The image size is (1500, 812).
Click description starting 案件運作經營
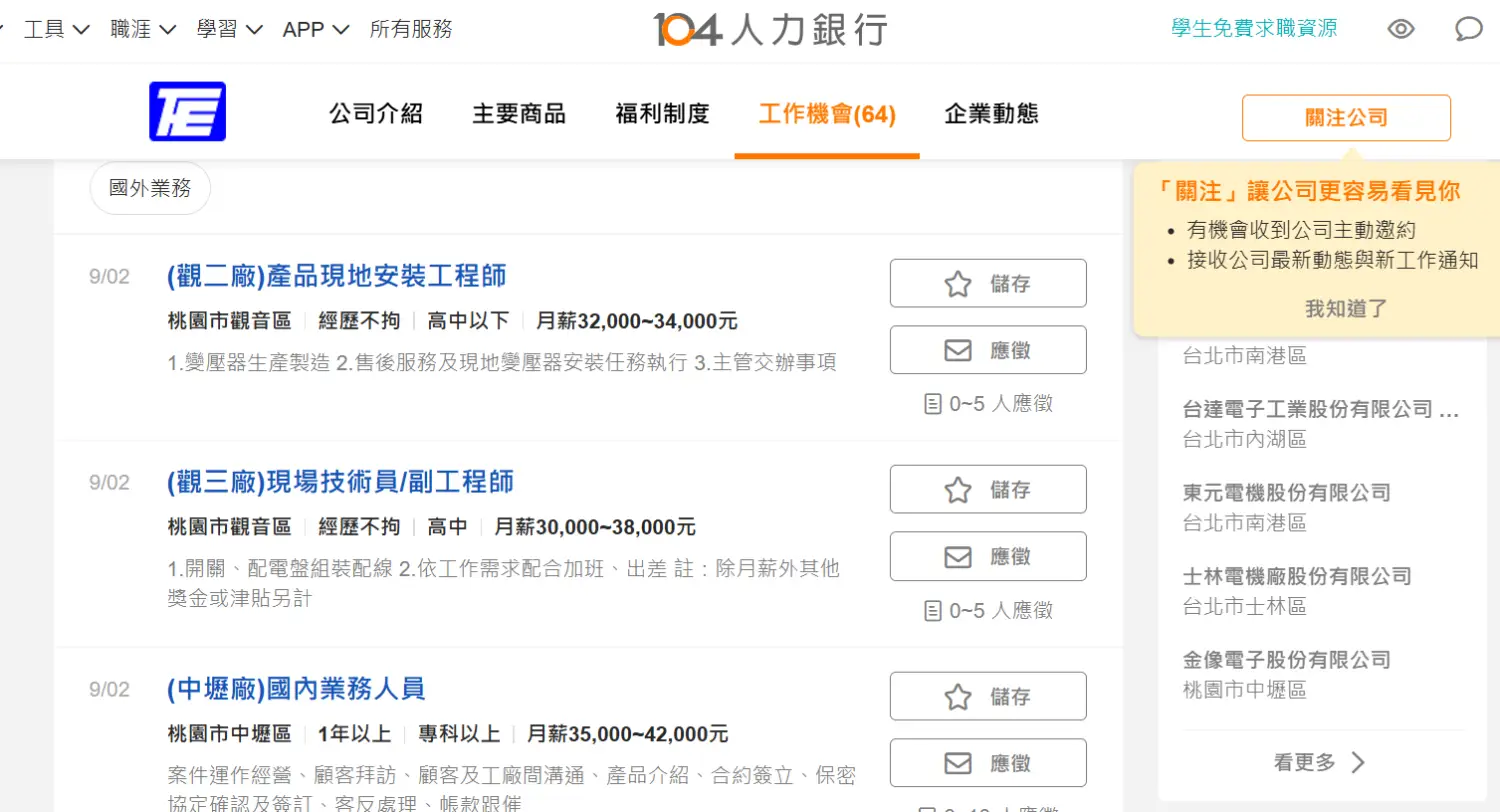[x=512, y=789]
